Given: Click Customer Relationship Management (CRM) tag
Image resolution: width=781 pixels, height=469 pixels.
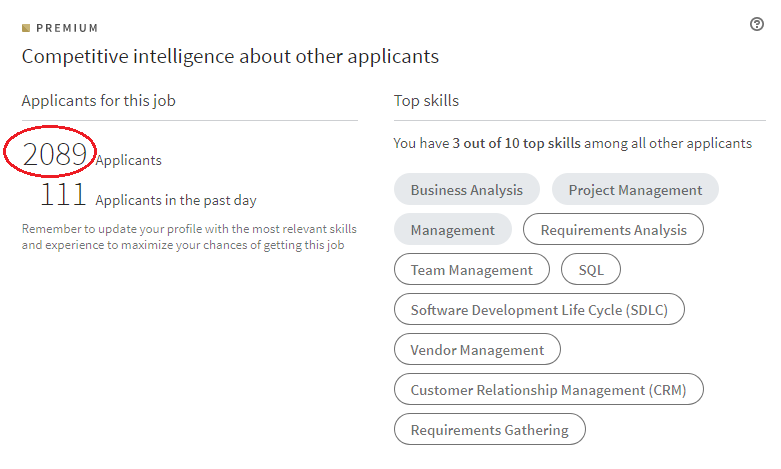Looking at the screenshot, I should 548,389.
